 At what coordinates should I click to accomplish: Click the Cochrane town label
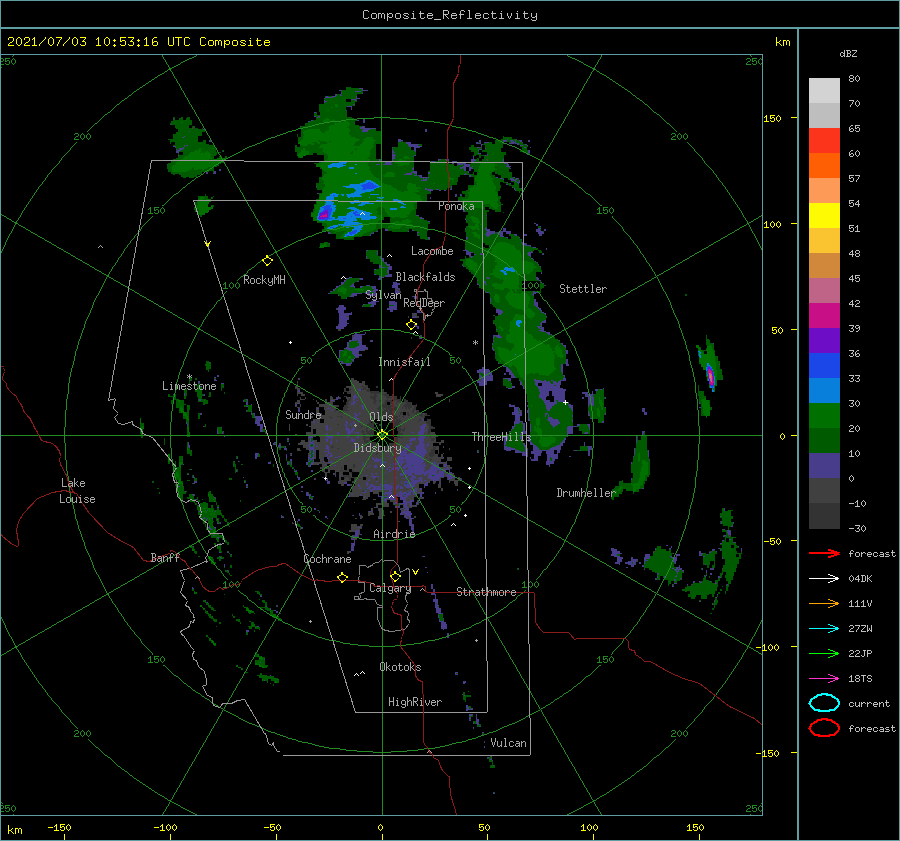point(327,559)
